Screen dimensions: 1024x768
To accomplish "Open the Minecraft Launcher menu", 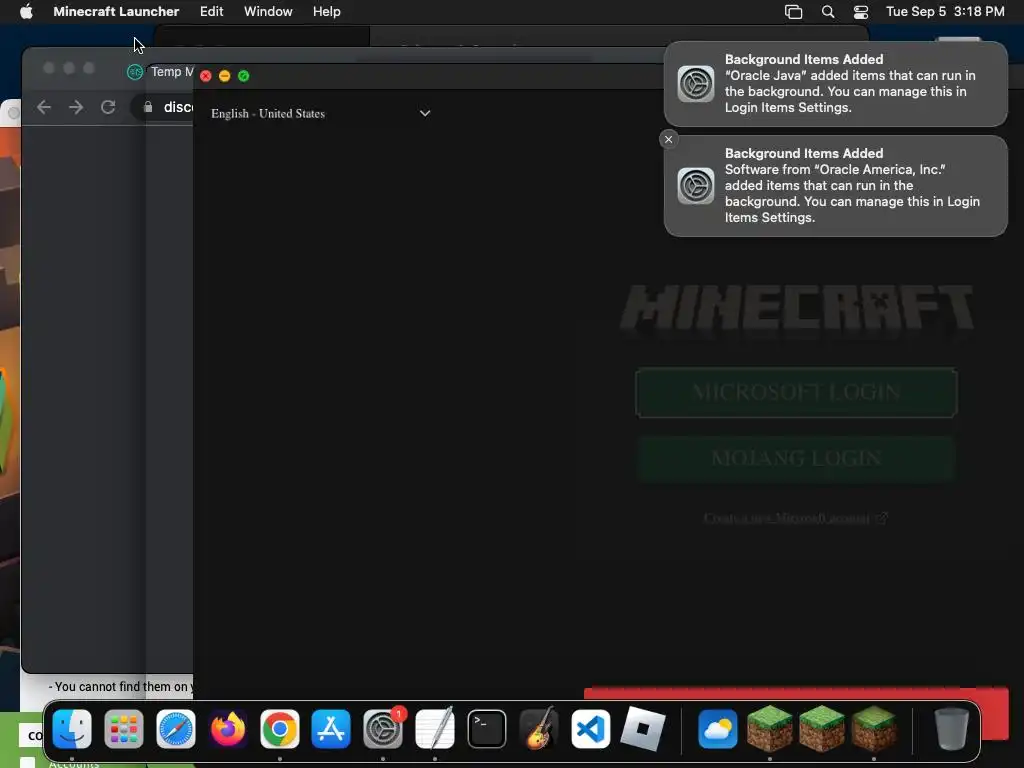I will 116,11.
